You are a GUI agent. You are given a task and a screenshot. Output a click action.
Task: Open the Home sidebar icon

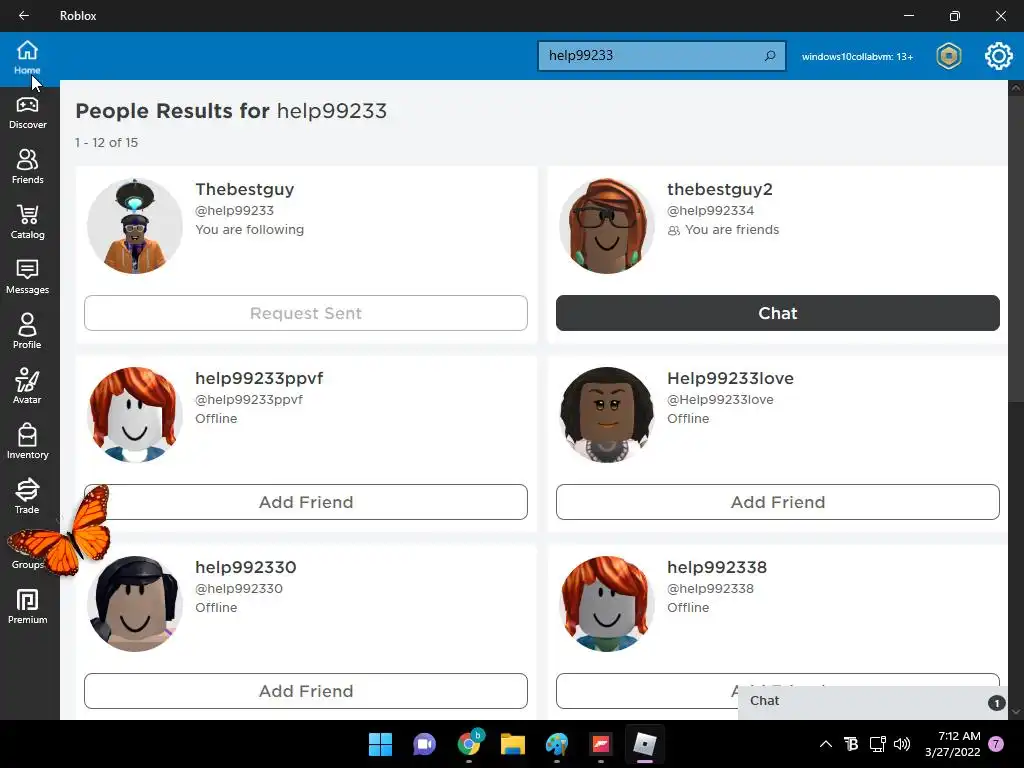pos(27,57)
